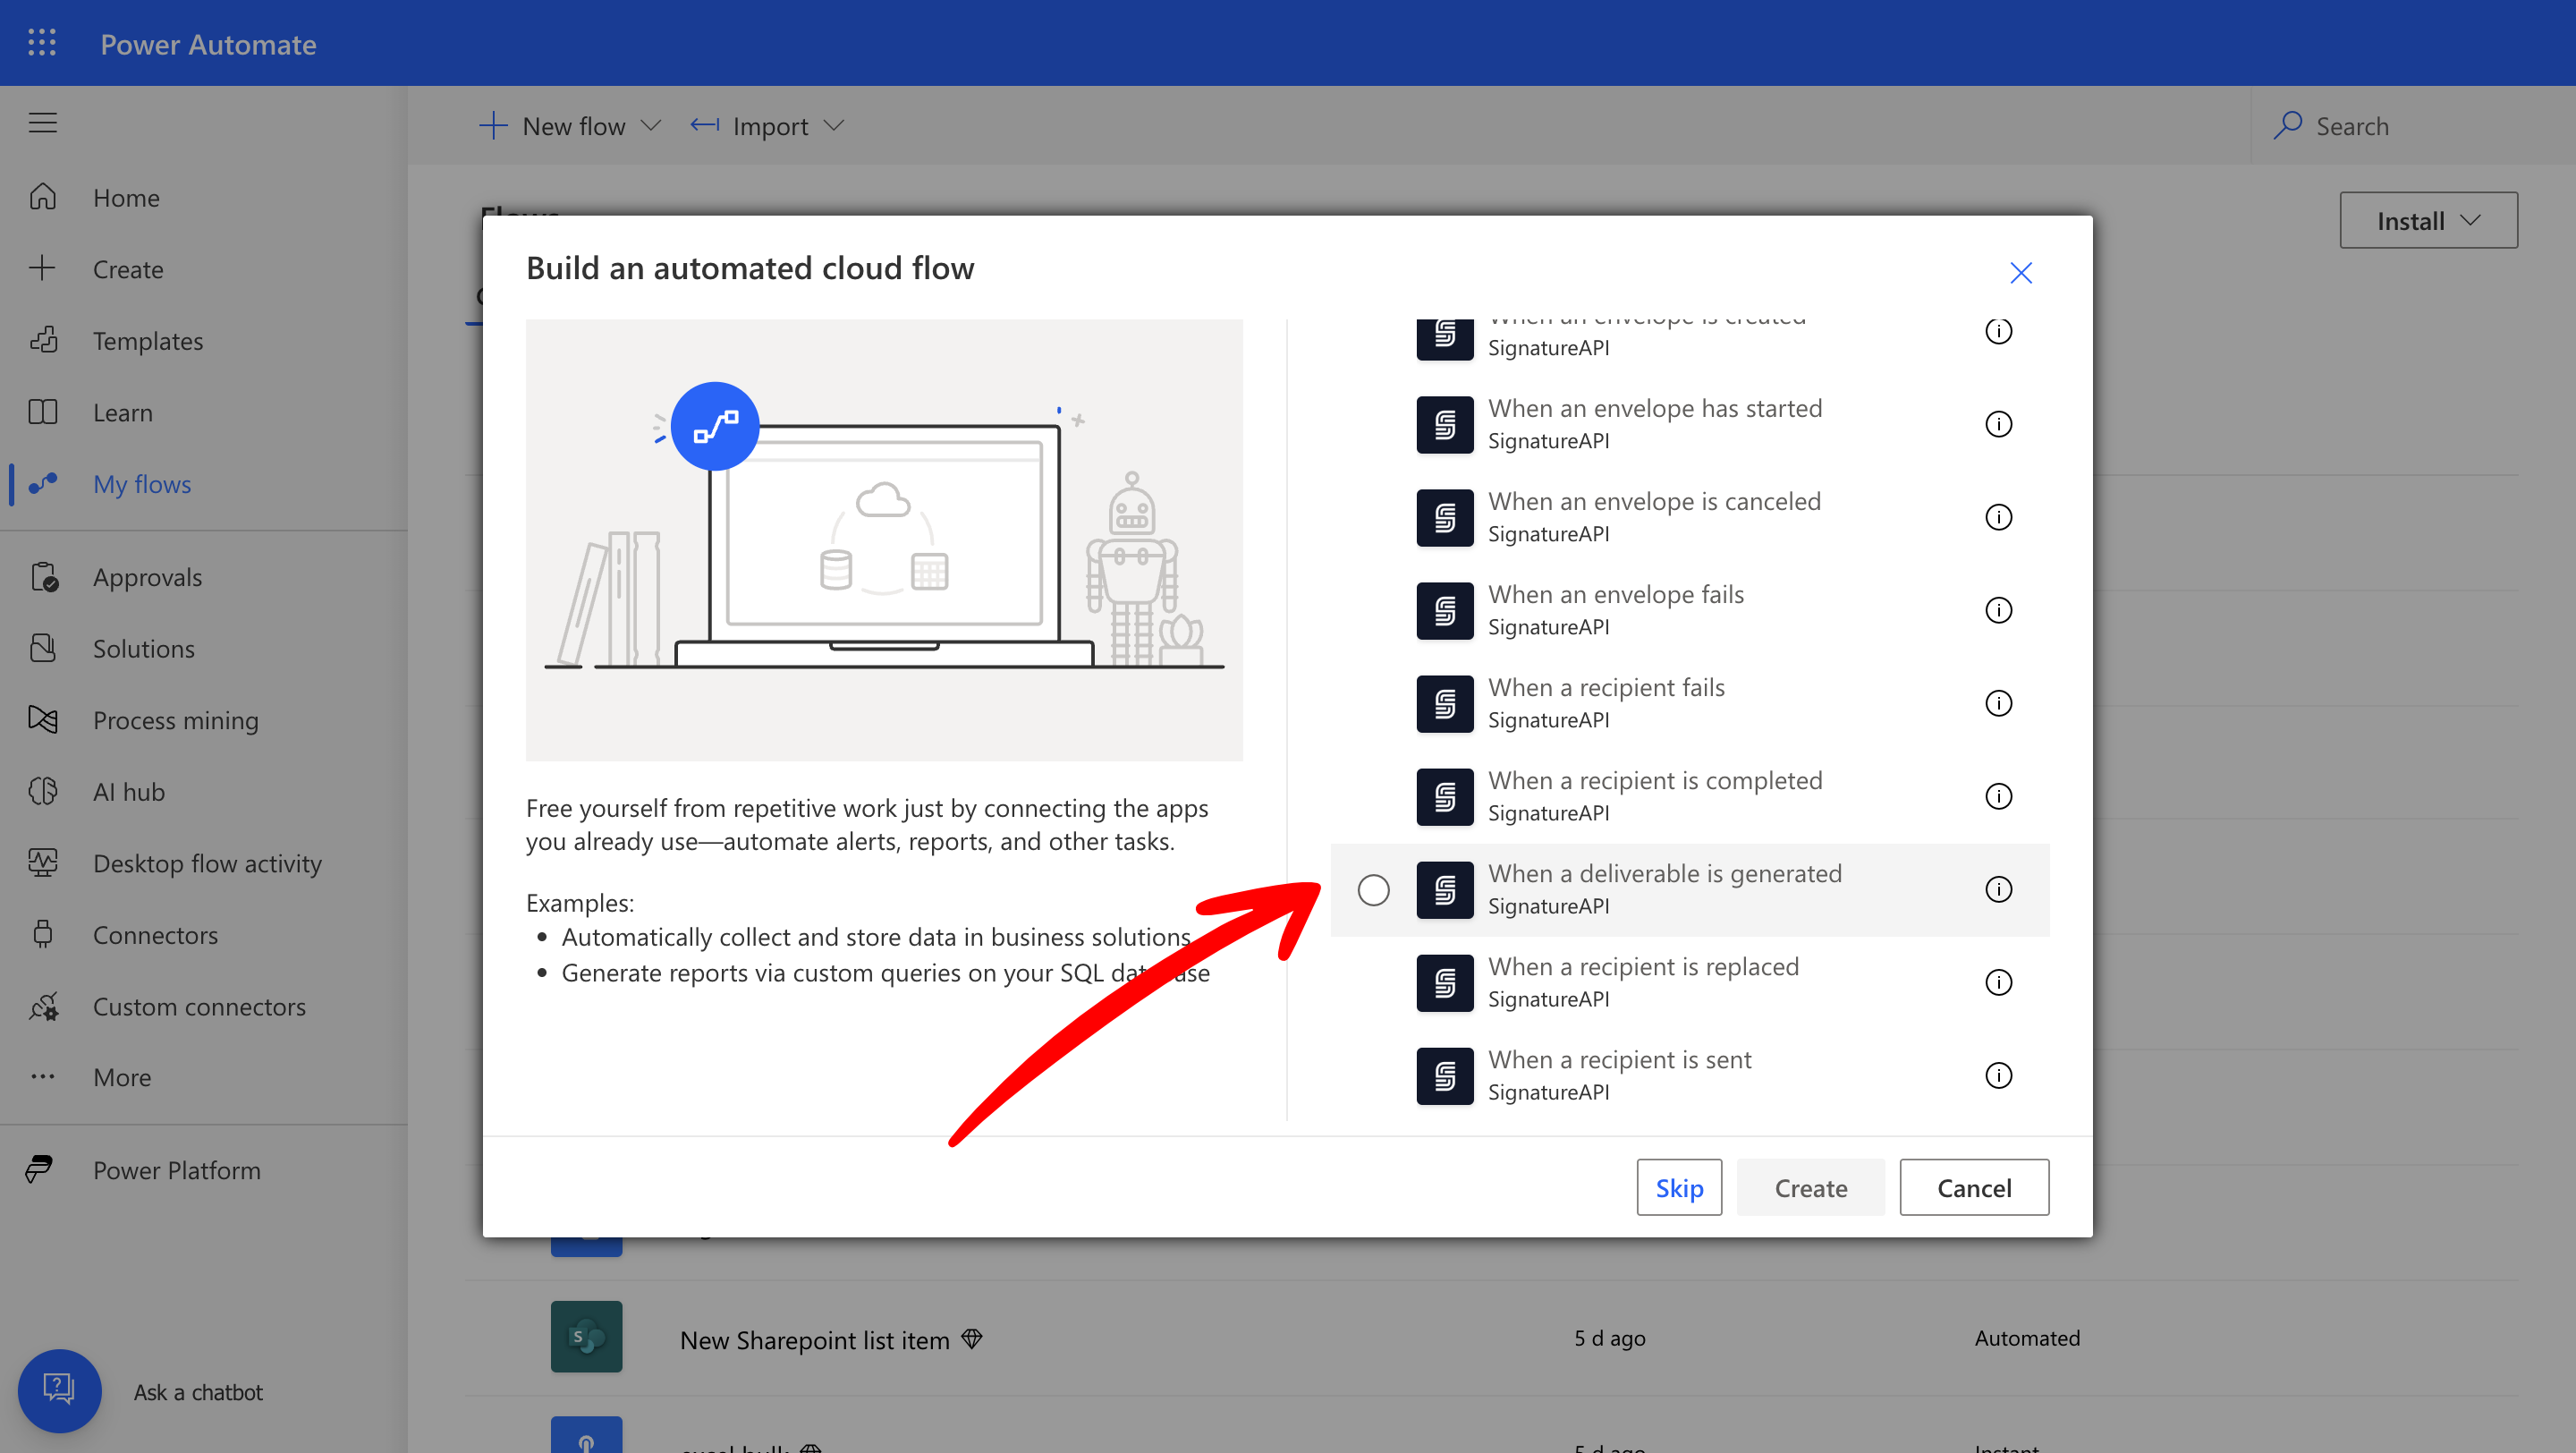The height and width of the screenshot is (1453, 2576).
Task: Click the Process mining sidebar icon
Action: click(43, 719)
